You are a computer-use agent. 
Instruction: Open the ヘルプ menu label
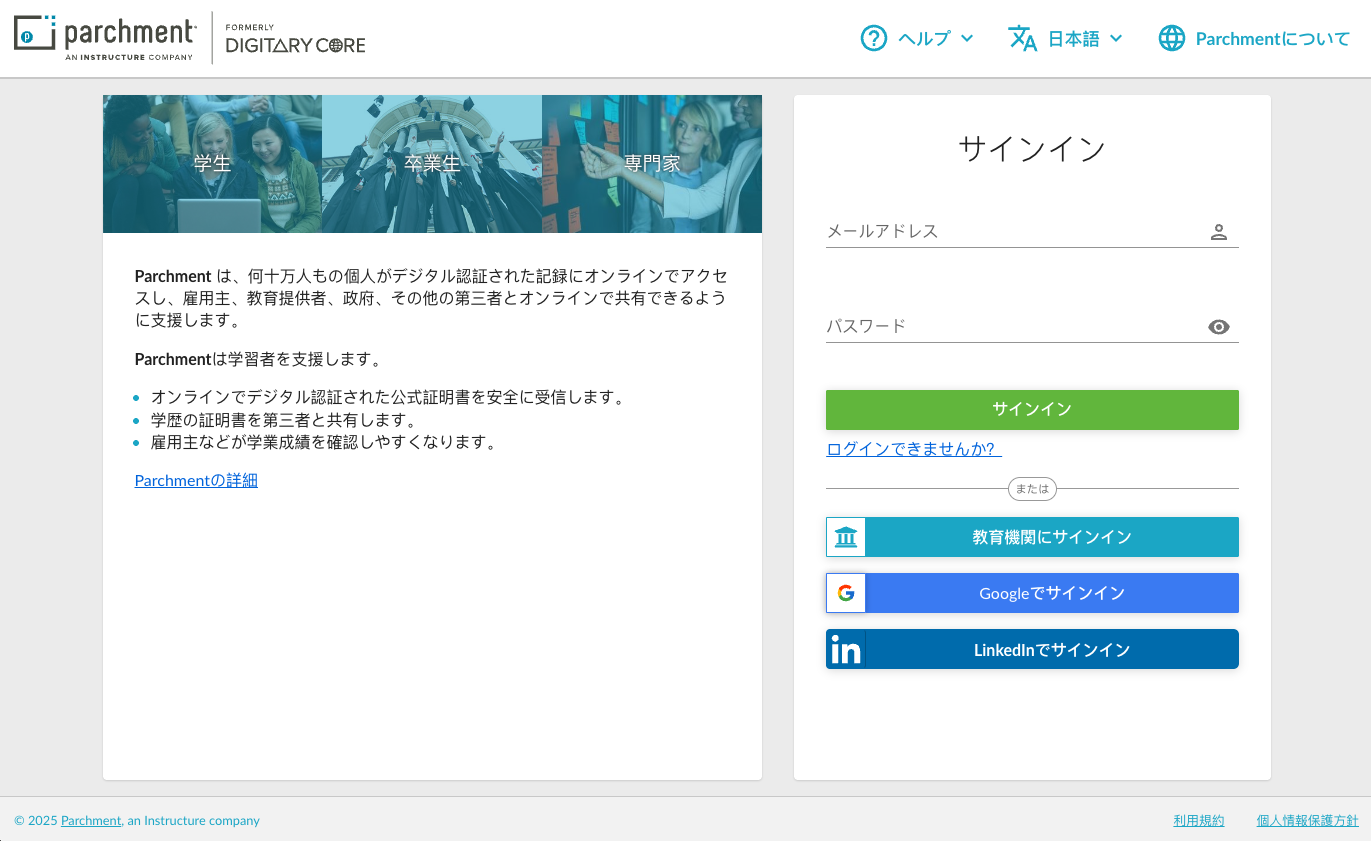click(924, 38)
